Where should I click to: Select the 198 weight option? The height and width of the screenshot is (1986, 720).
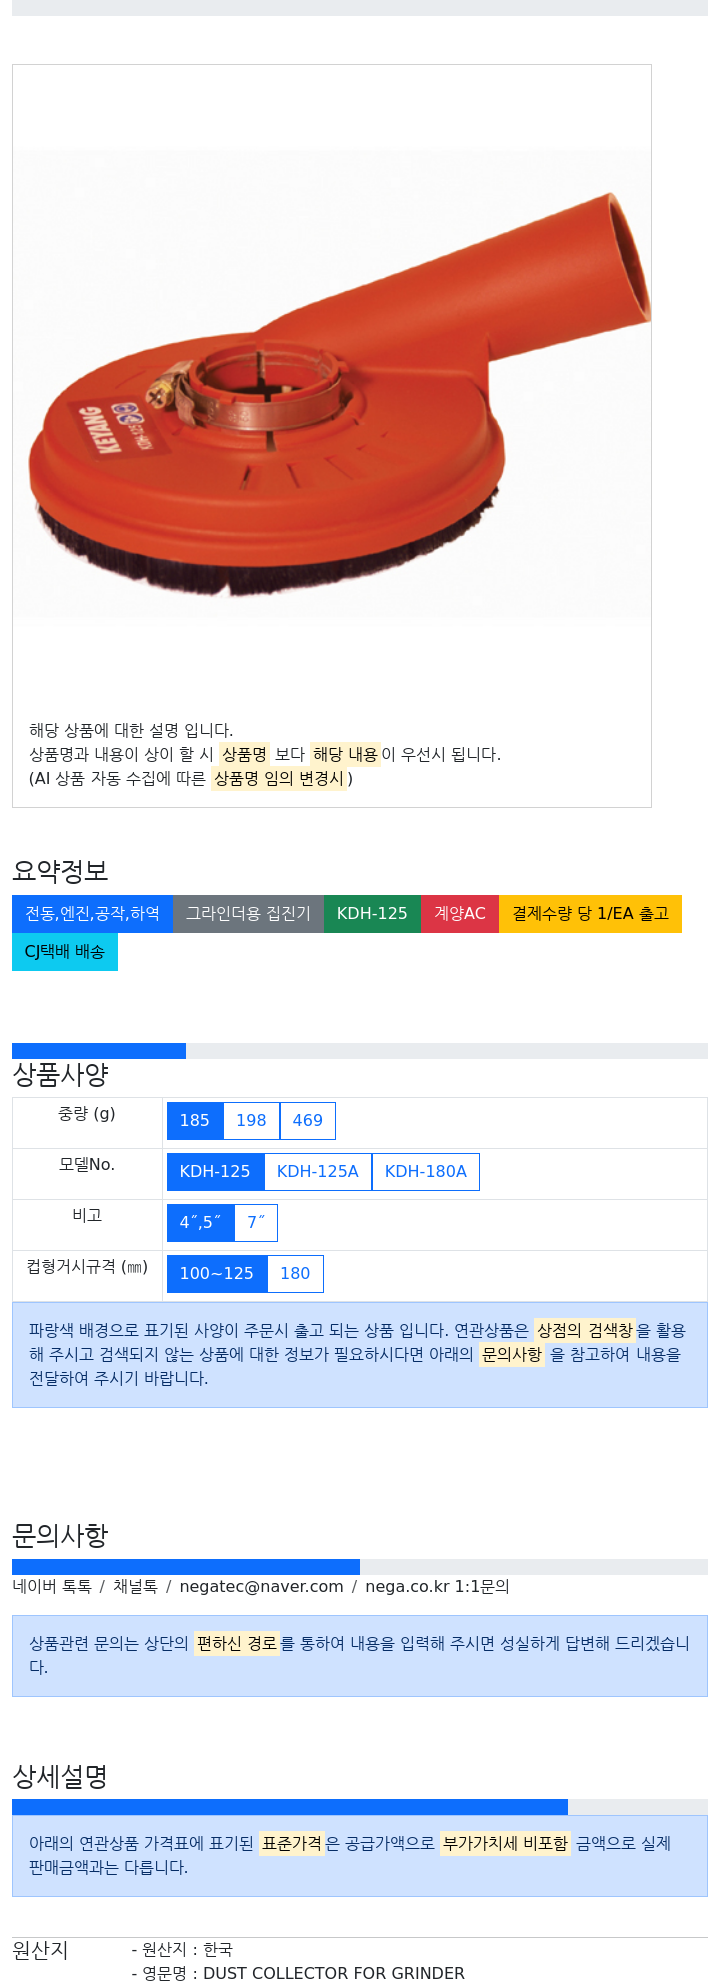click(251, 1121)
